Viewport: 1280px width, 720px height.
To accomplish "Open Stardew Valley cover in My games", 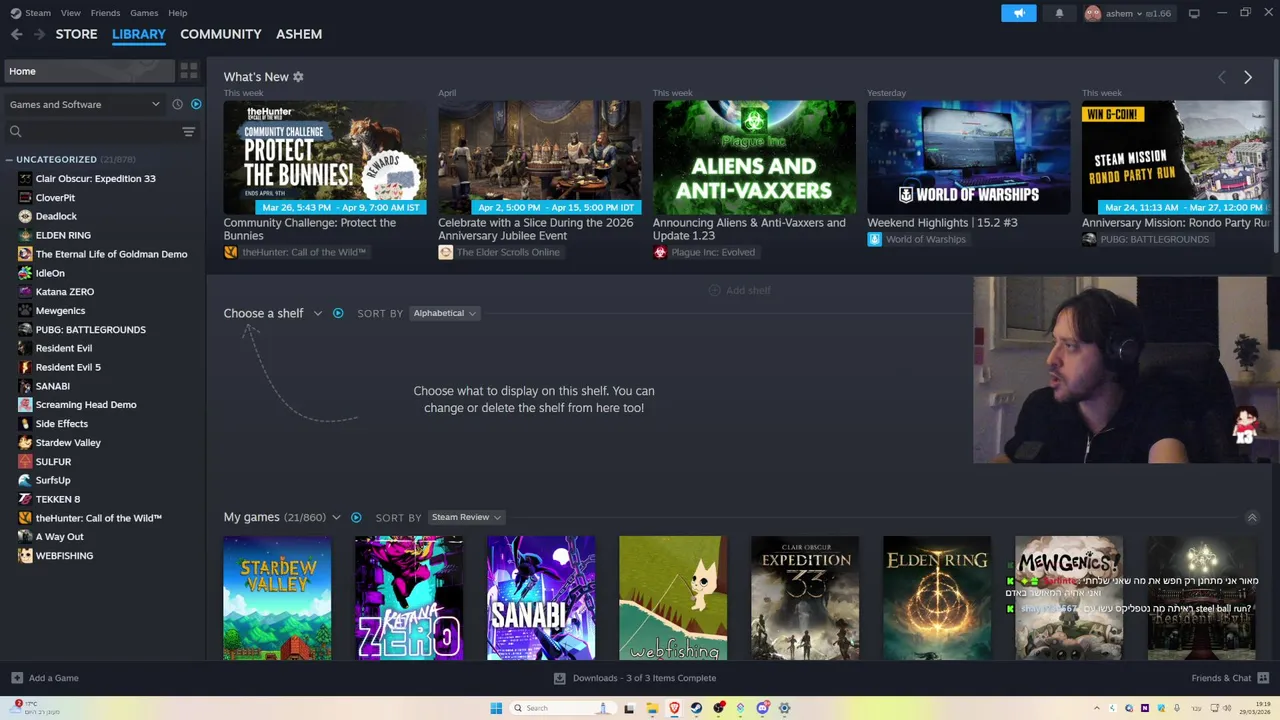I will [x=277, y=598].
